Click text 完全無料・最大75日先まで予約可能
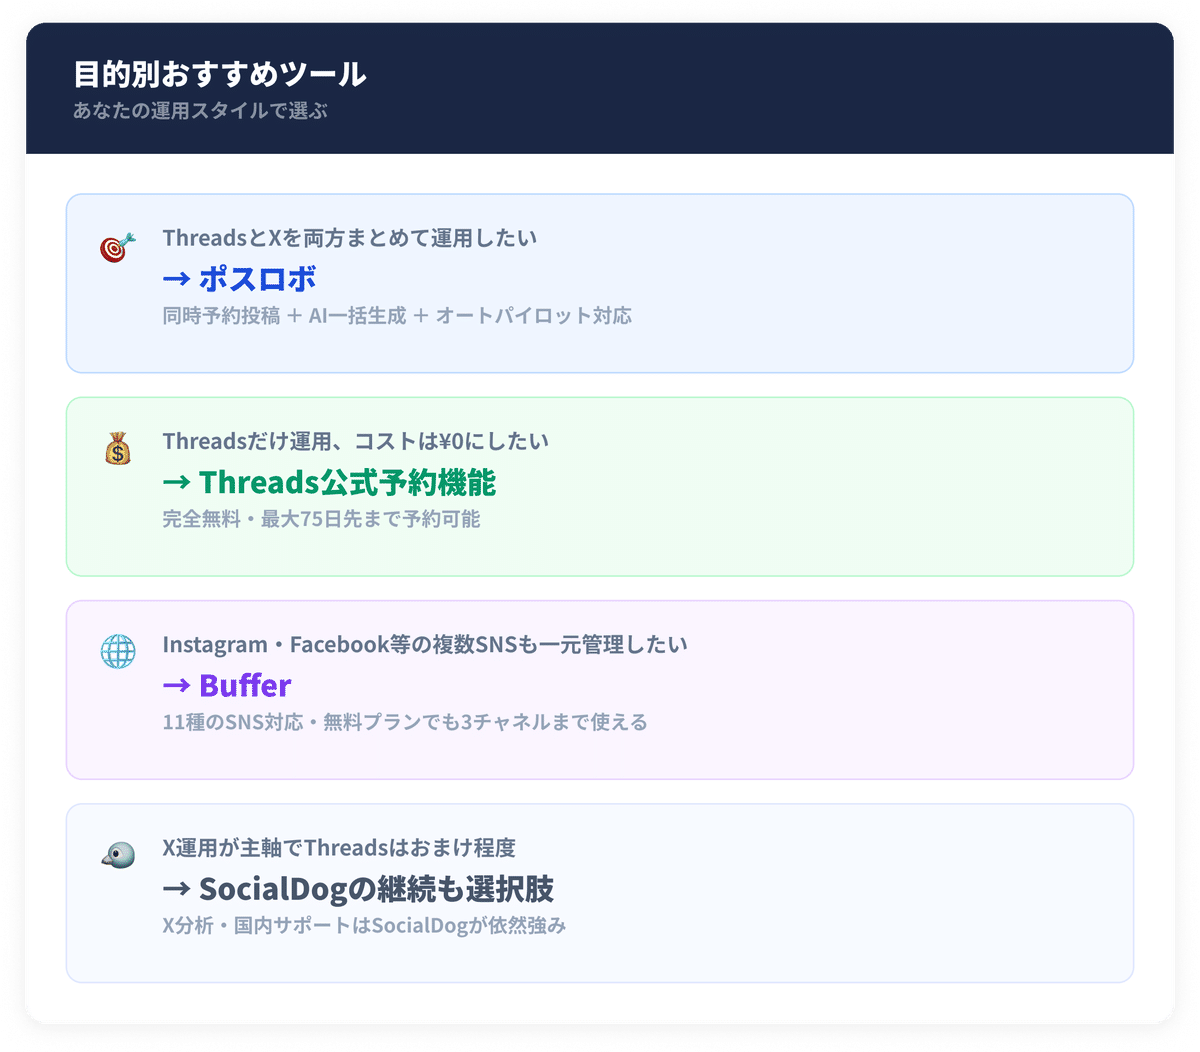 click(x=322, y=519)
